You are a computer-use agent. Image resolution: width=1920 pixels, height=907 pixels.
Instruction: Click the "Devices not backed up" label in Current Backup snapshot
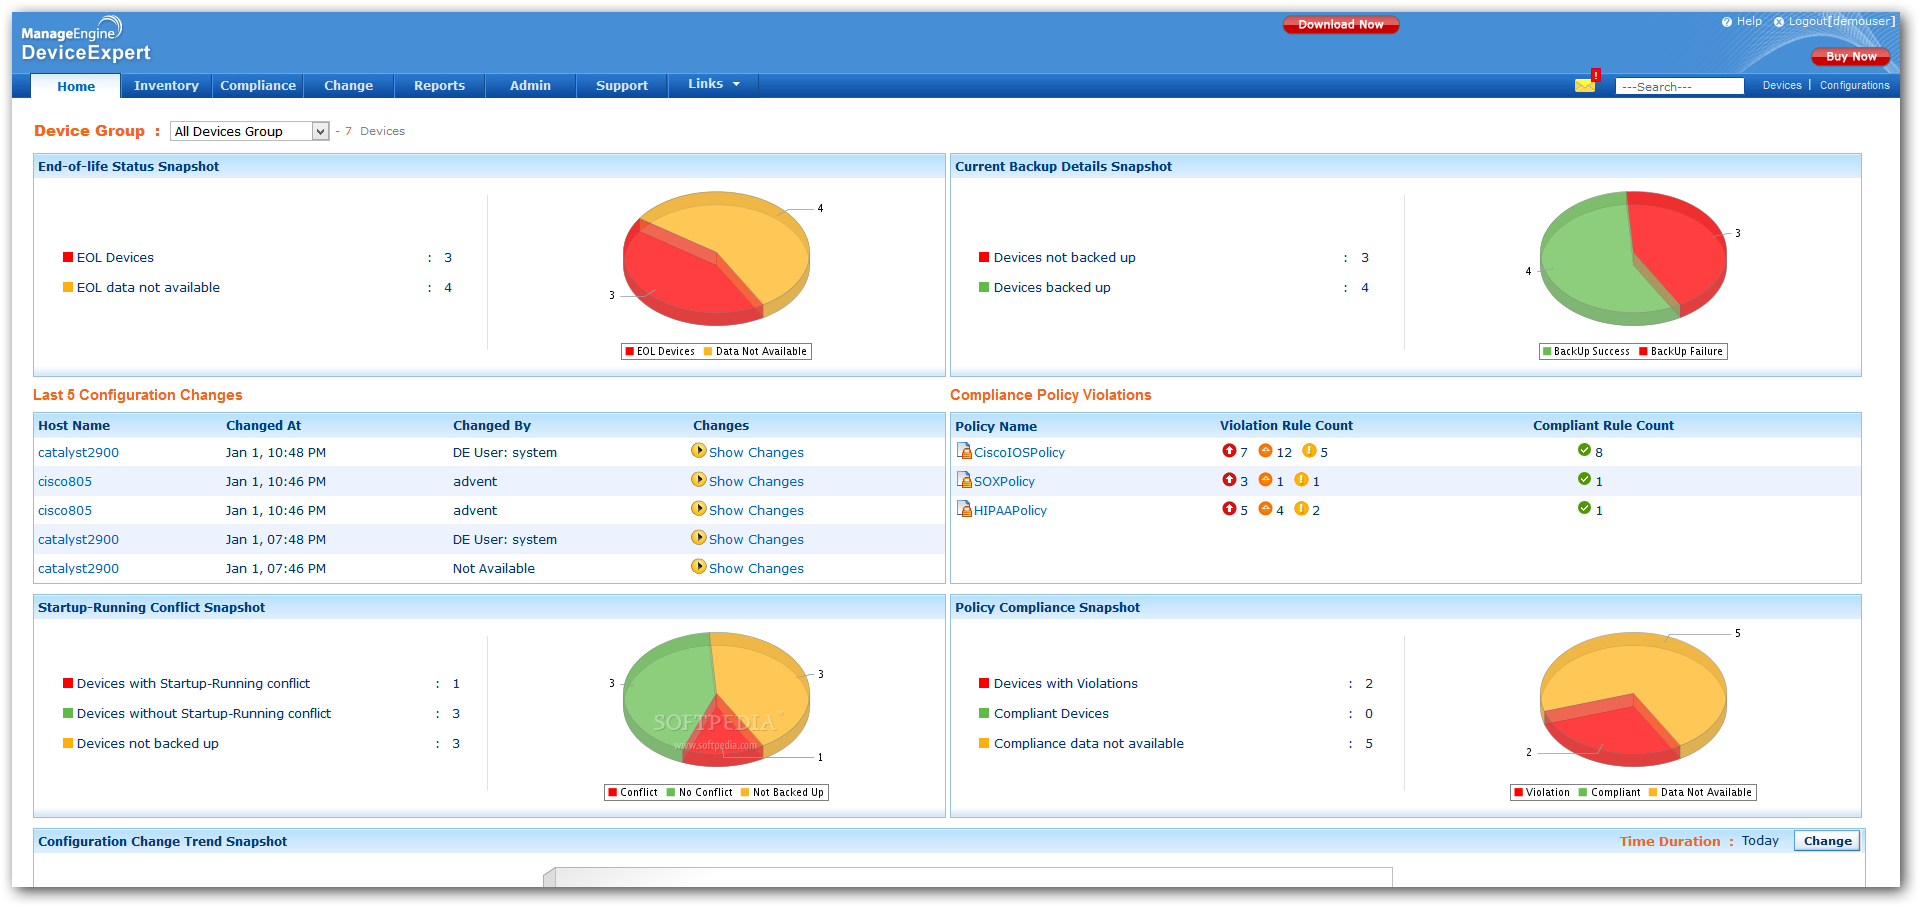[1064, 258]
